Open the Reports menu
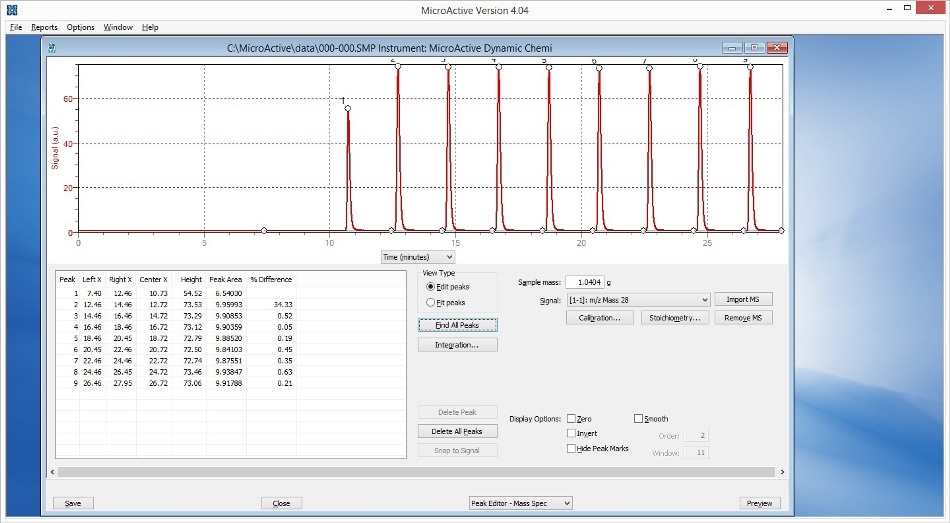The image size is (950, 523). tap(44, 27)
